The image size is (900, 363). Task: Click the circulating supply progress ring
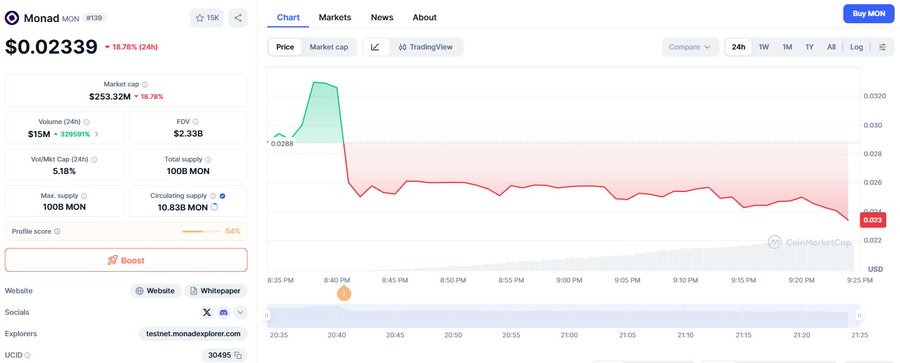214,207
